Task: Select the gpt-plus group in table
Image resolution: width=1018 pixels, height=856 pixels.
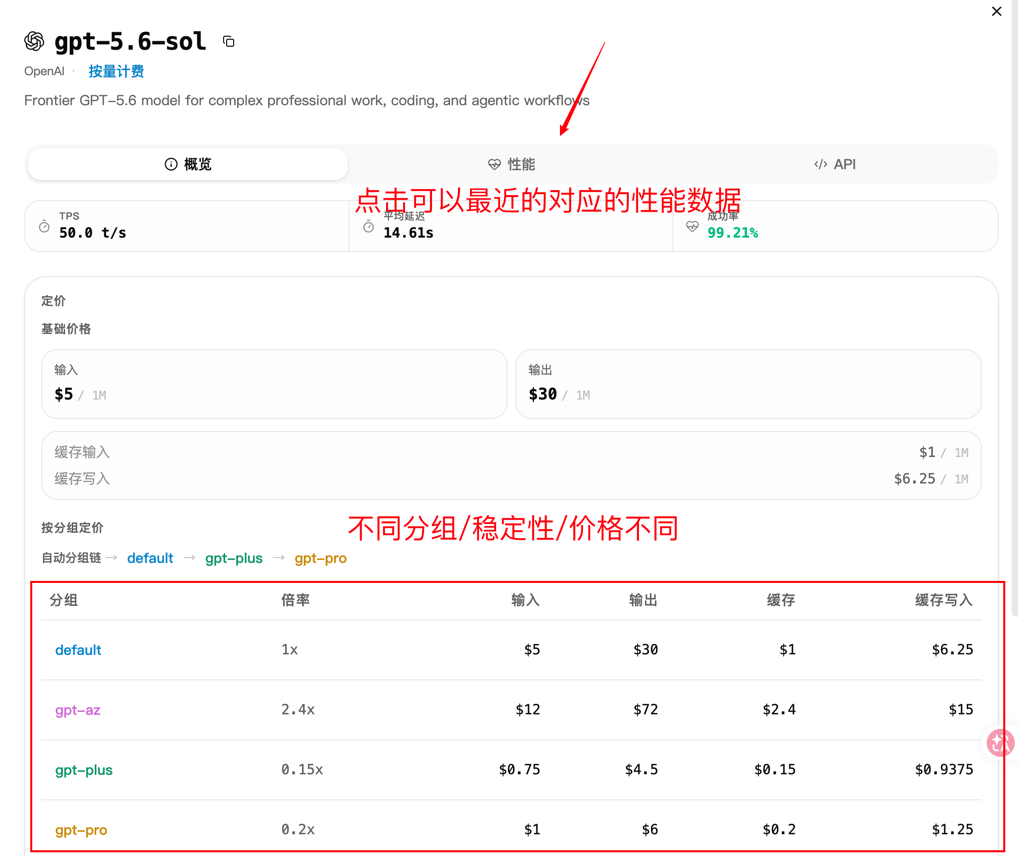Action: (84, 770)
